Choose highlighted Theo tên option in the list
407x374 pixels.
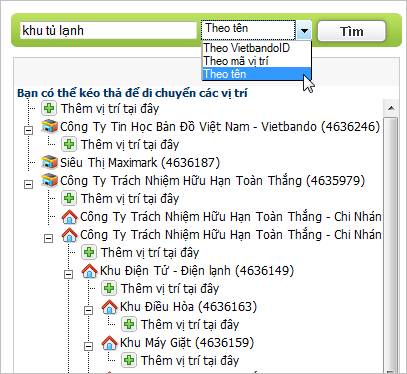pos(257,74)
